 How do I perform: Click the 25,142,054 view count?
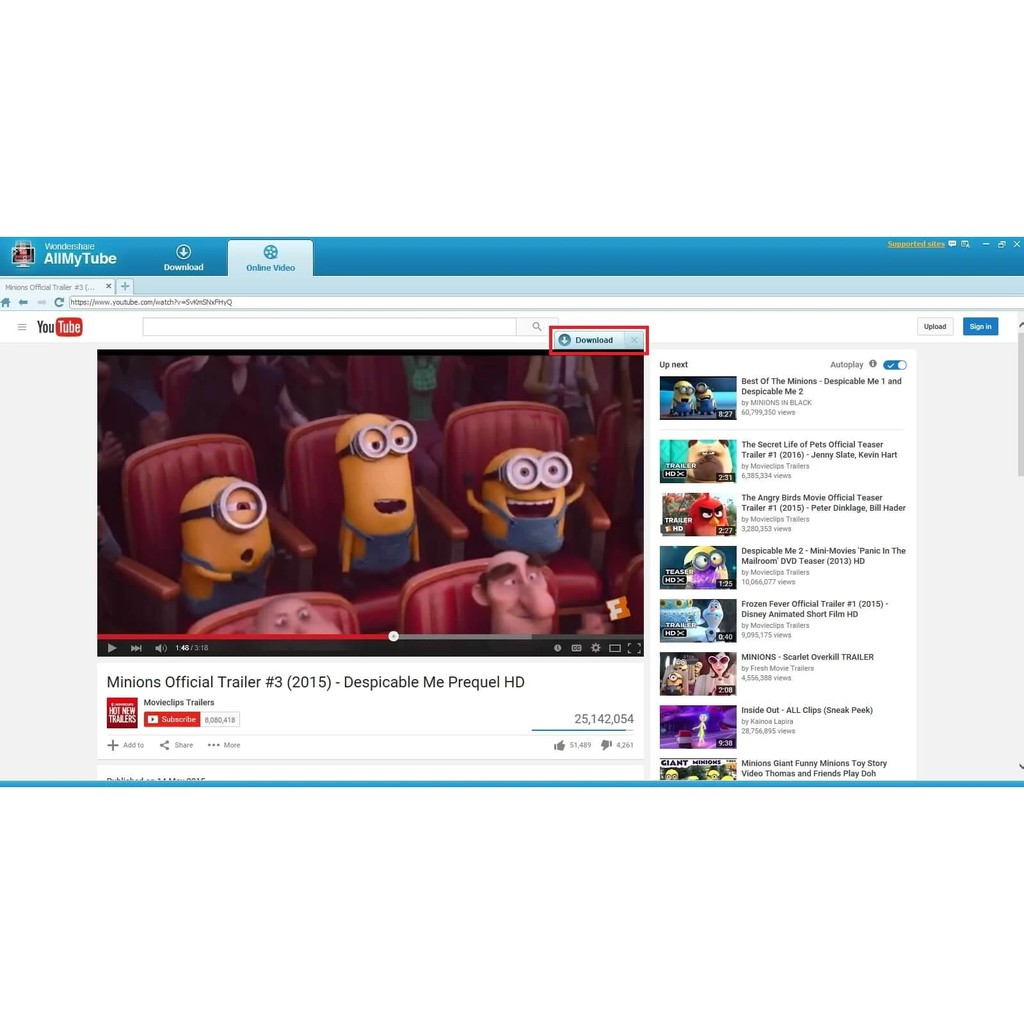point(603,719)
